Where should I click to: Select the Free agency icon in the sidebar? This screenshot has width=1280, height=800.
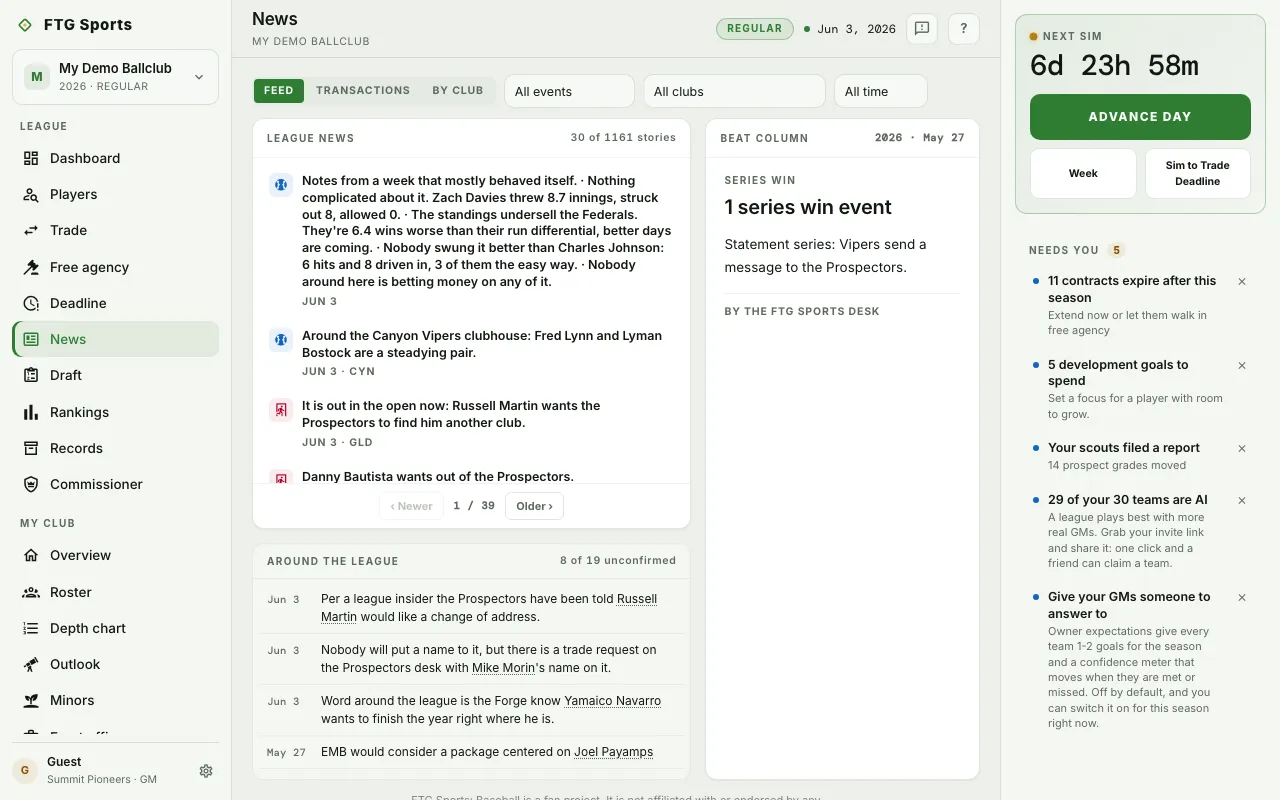click(x=31, y=267)
